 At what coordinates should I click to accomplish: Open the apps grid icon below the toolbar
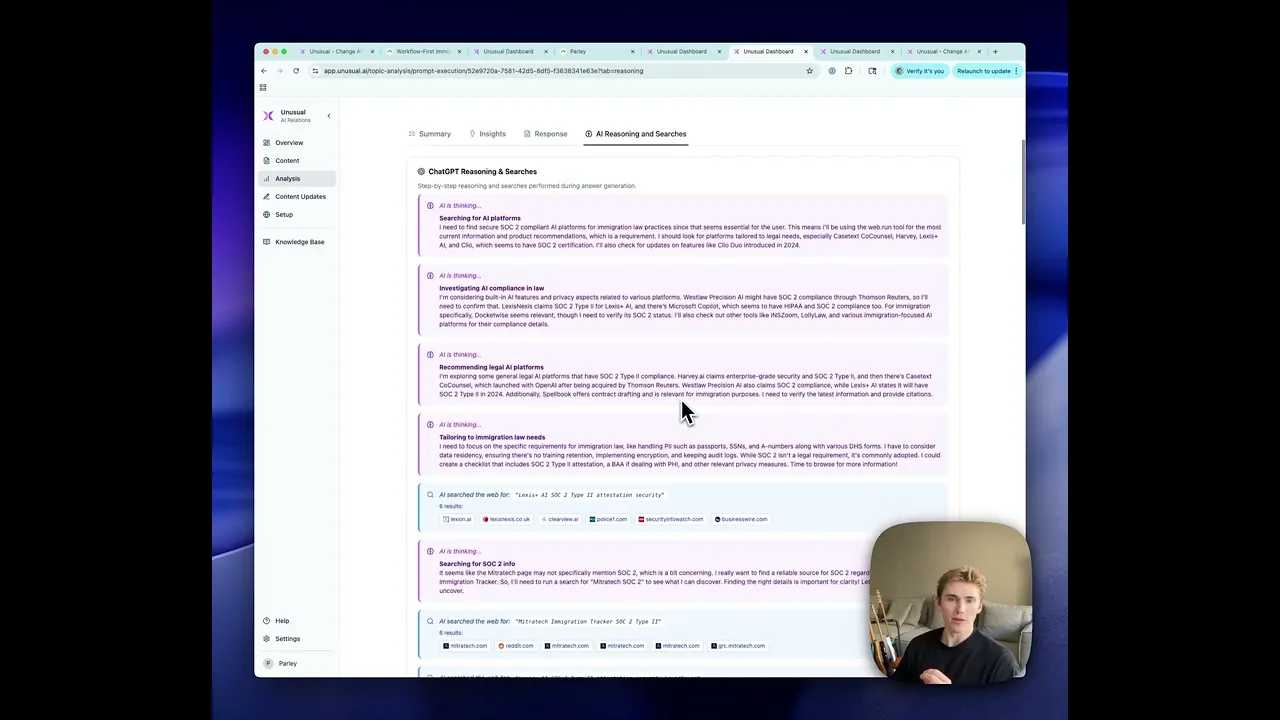pyautogui.click(x=263, y=88)
